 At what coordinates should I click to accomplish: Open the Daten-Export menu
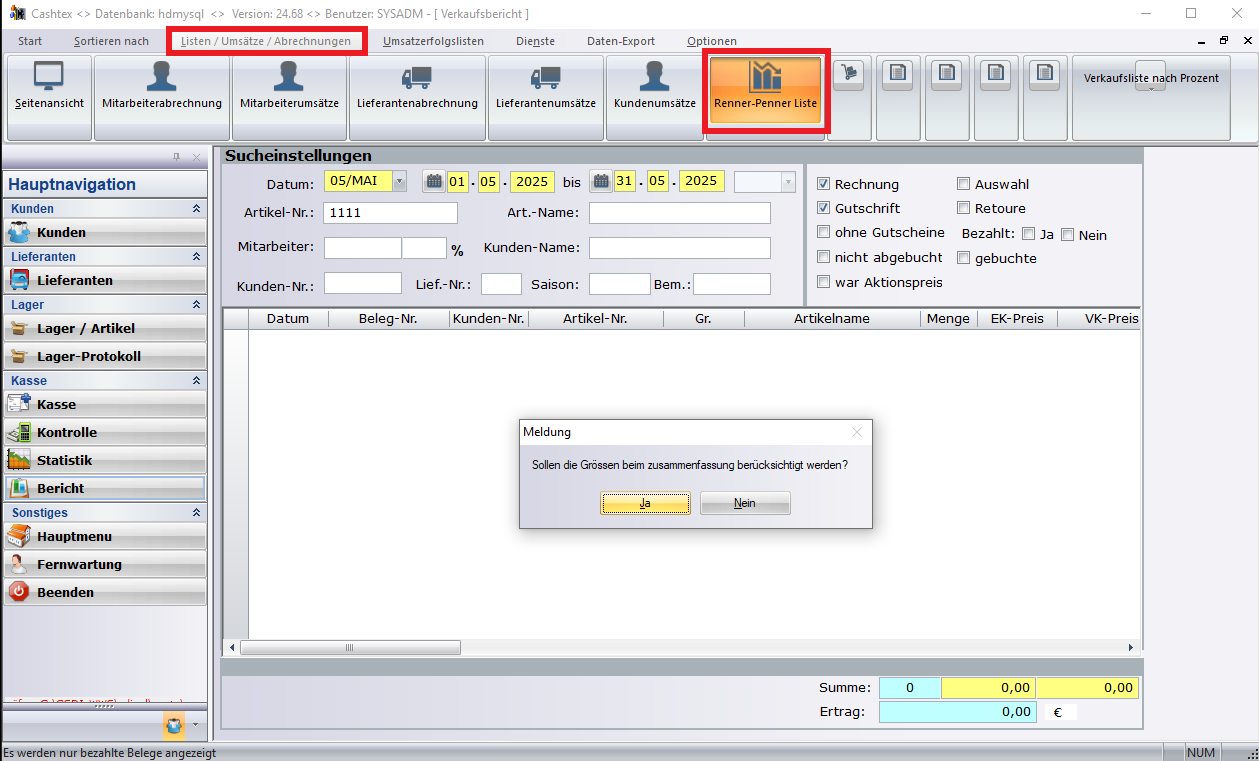tap(620, 41)
